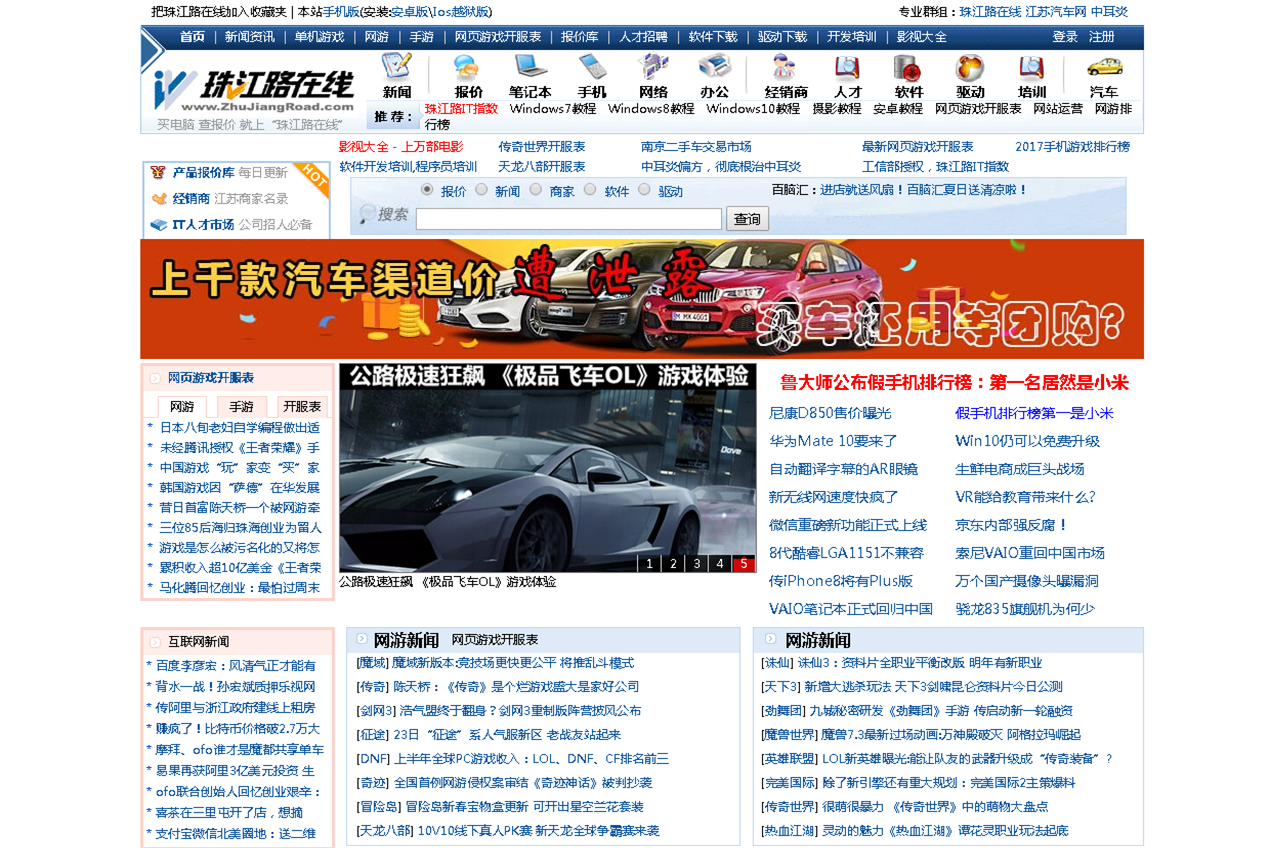Open the 安卓版 install link
The width and height of the screenshot is (1270, 848).
point(410,12)
